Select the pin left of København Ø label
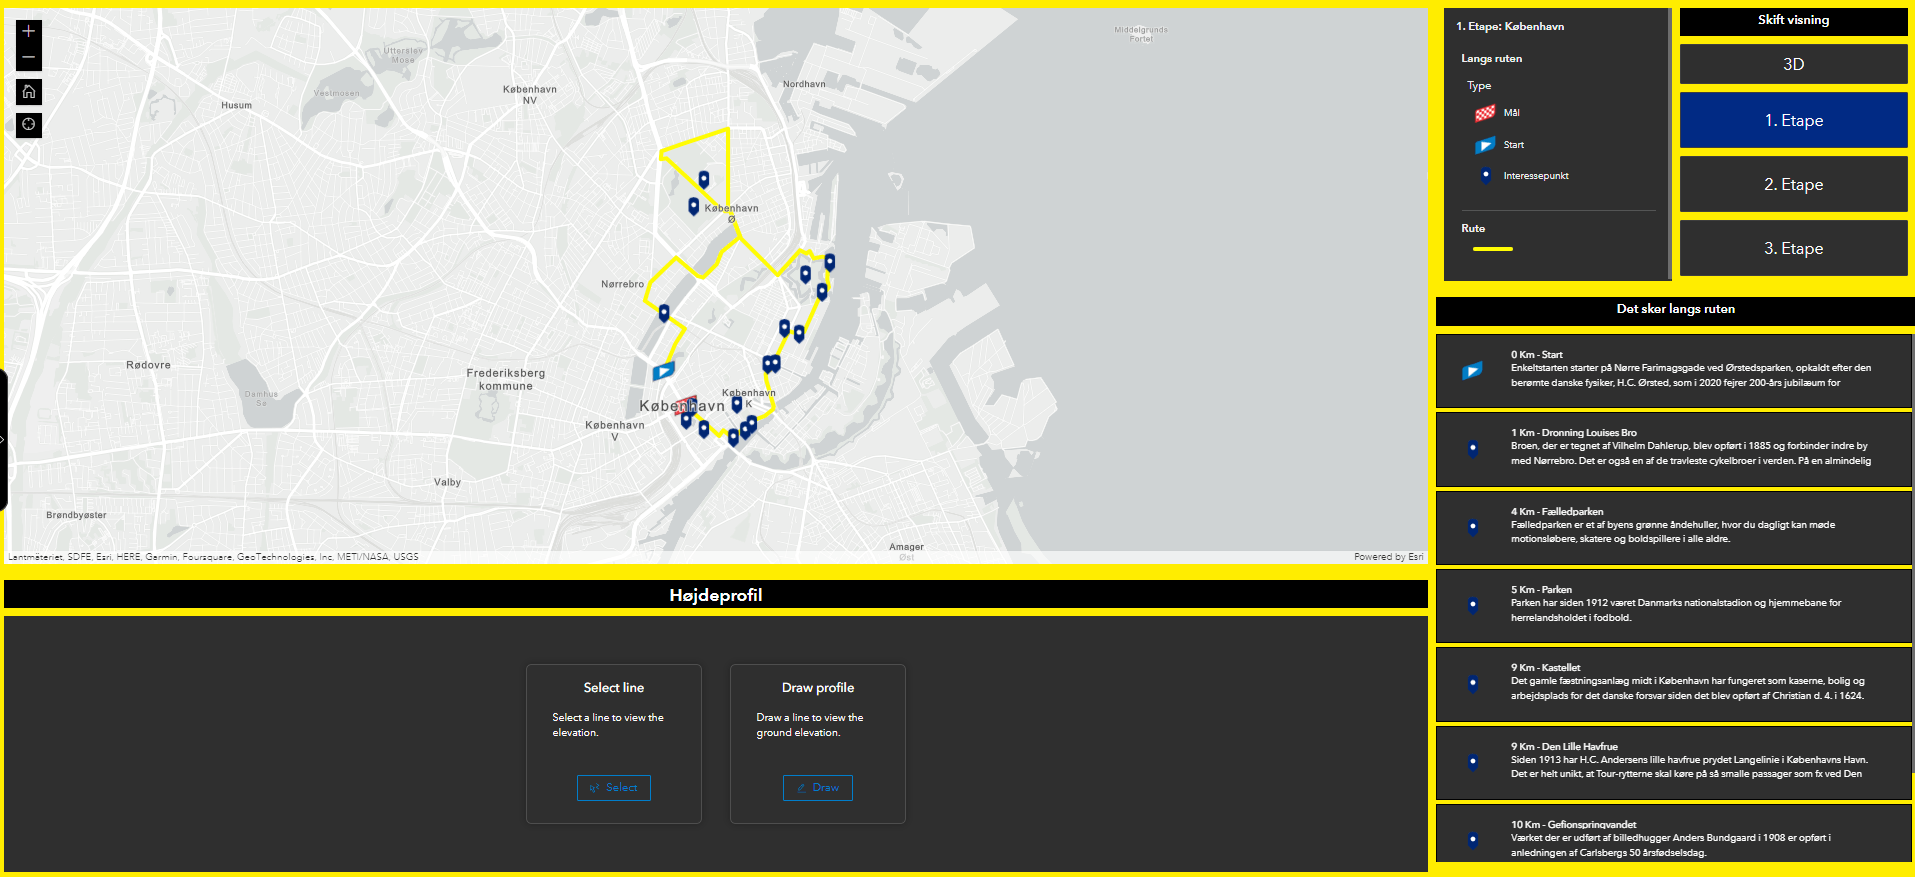This screenshot has width=1915, height=877. pos(693,206)
